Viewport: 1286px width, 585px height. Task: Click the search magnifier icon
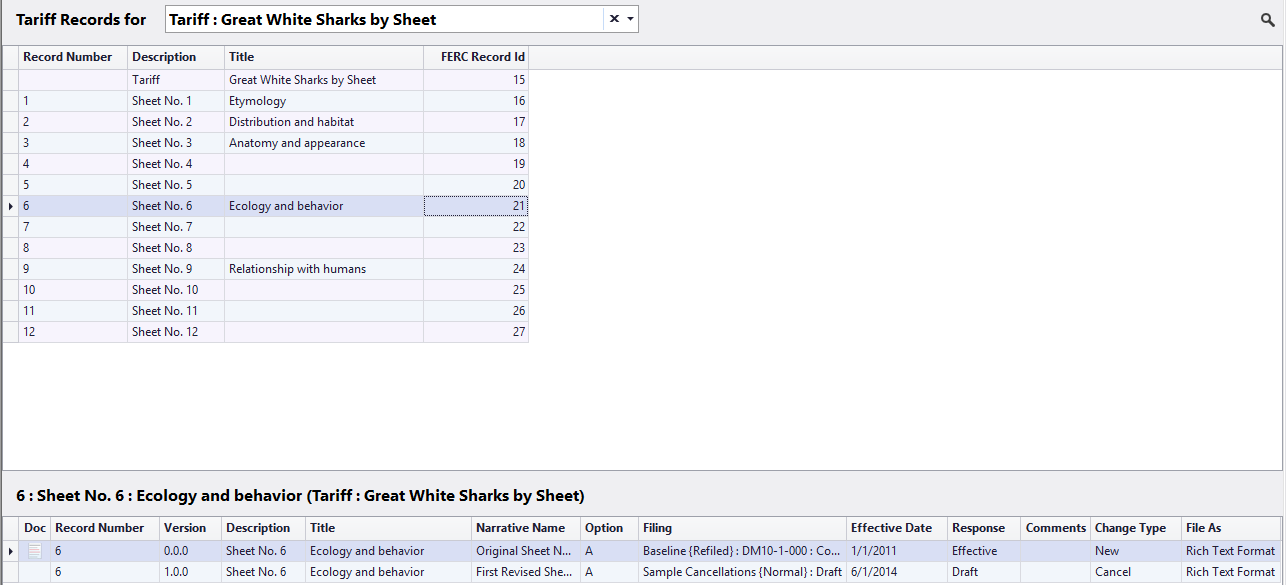[x=1268, y=20]
